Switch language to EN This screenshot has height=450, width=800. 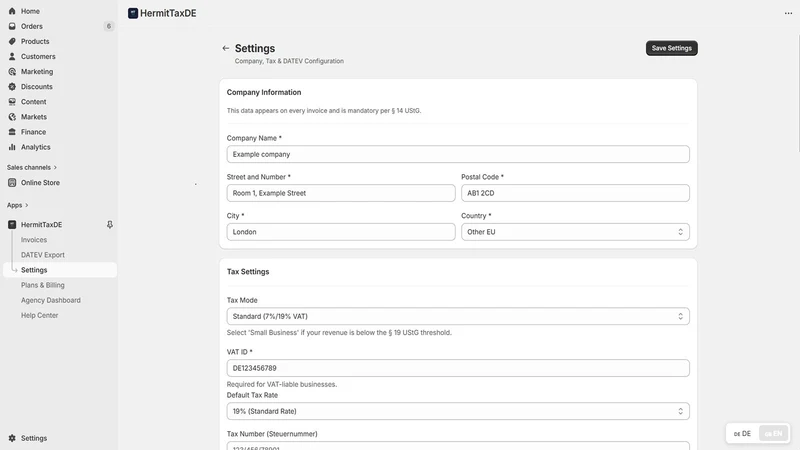(773, 434)
